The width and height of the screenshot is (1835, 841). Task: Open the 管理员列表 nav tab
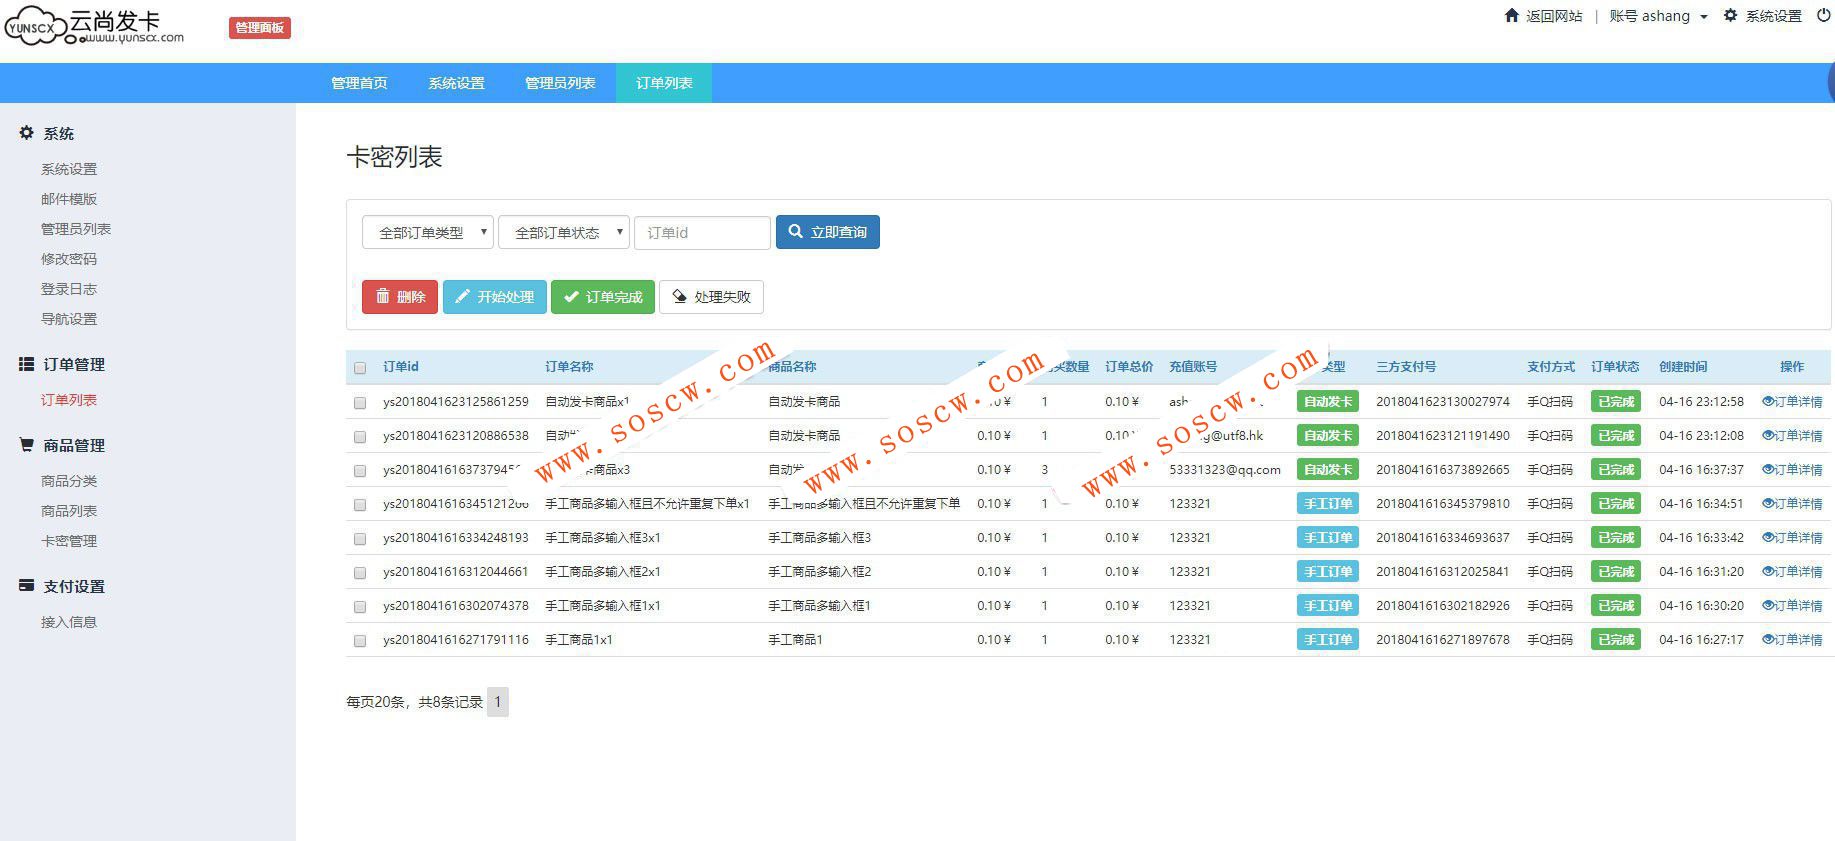point(560,83)
